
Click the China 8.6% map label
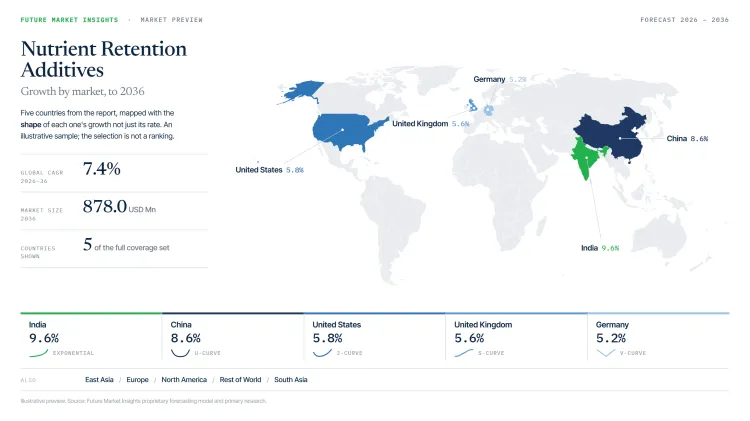687,138
